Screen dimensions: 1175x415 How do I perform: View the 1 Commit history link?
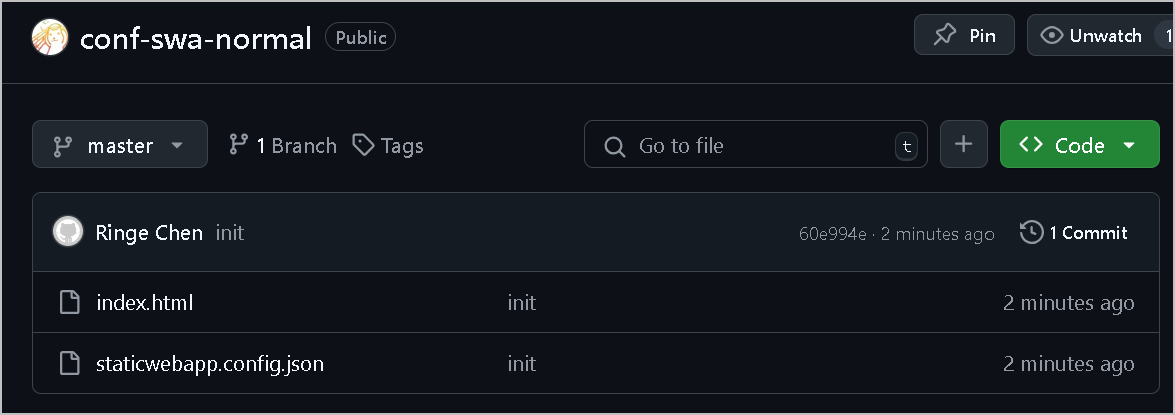click(1088, 233)
